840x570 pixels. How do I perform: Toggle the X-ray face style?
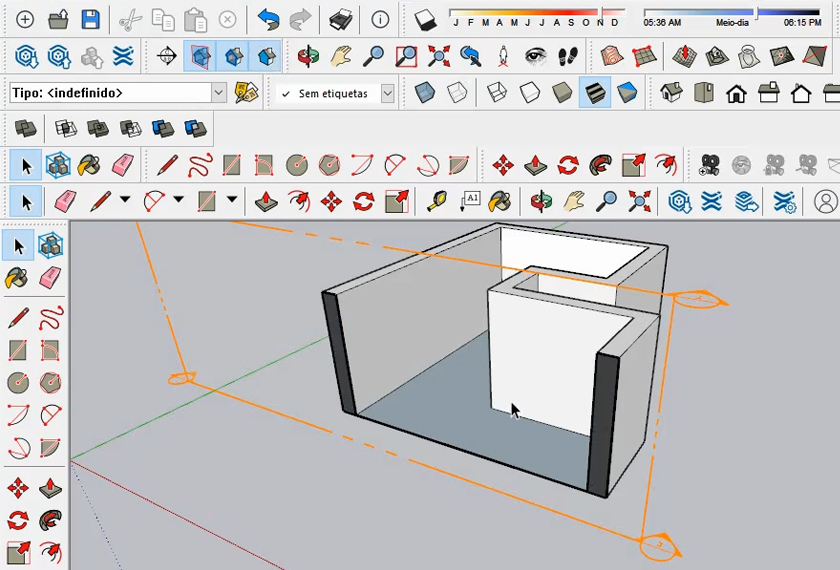tap(425, 93)
